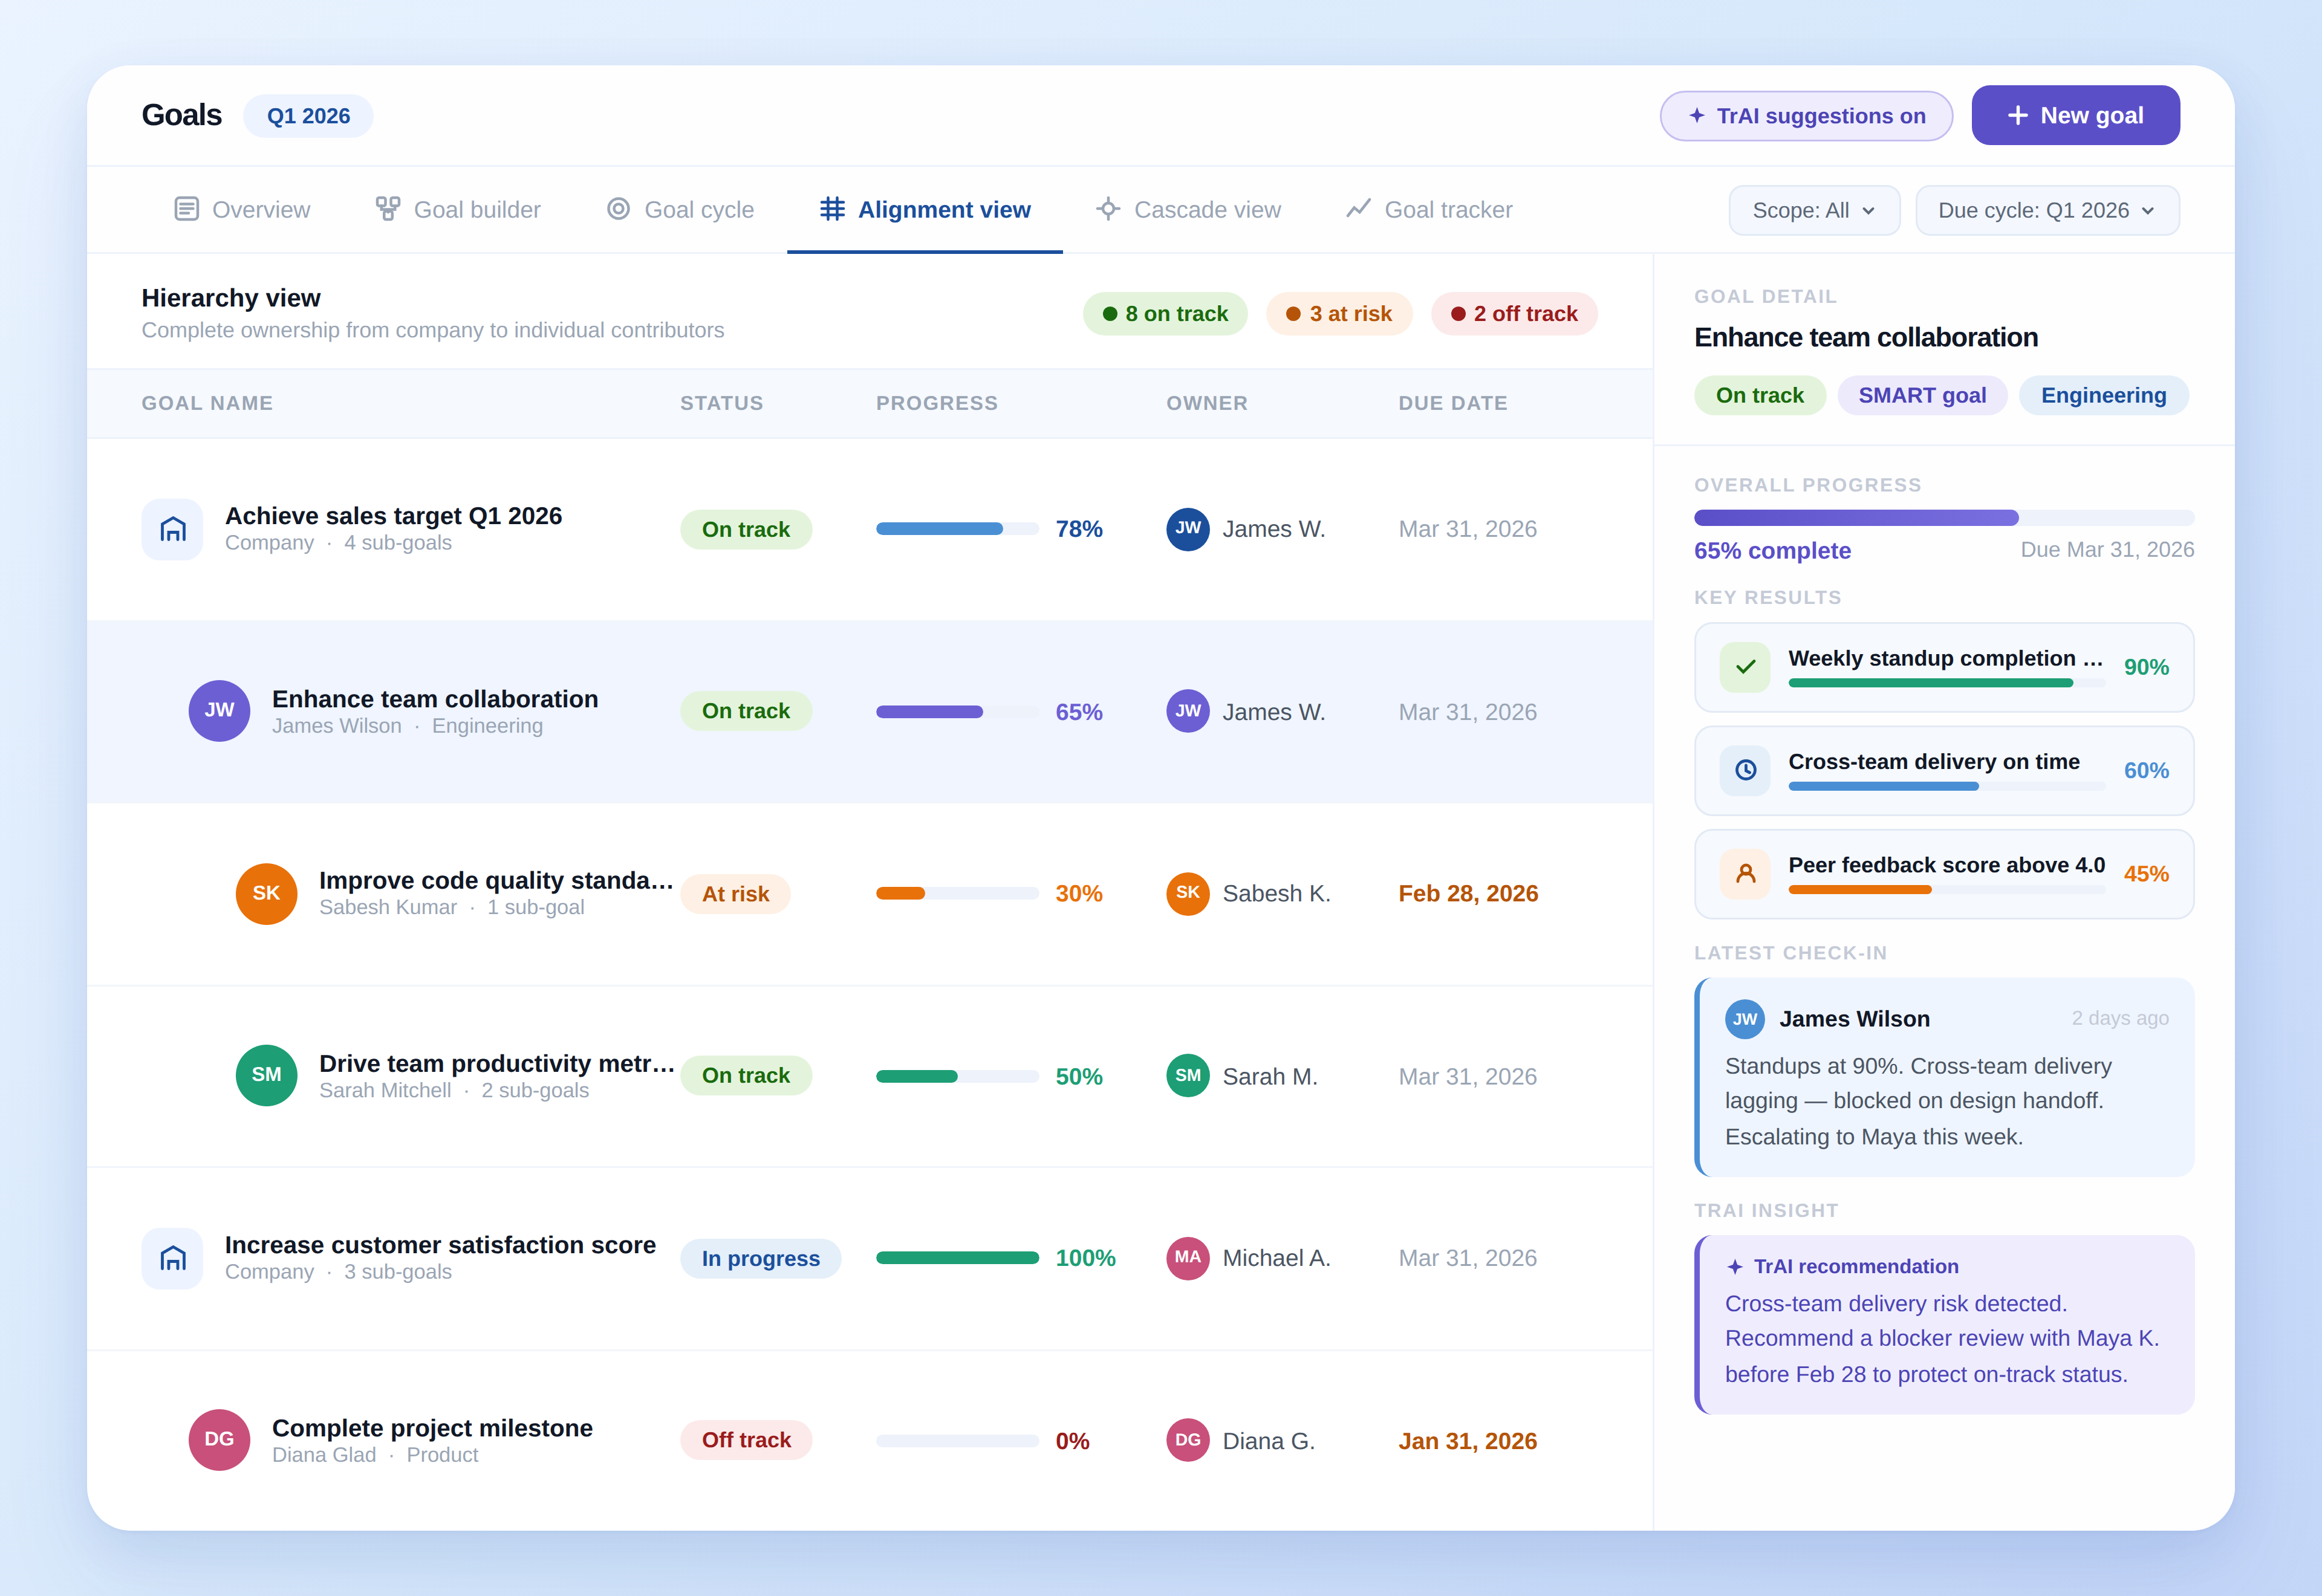Click the DG avatar beside Complete project milestone
Screen dimensions: 2322x1596
tap(219, 1439)
